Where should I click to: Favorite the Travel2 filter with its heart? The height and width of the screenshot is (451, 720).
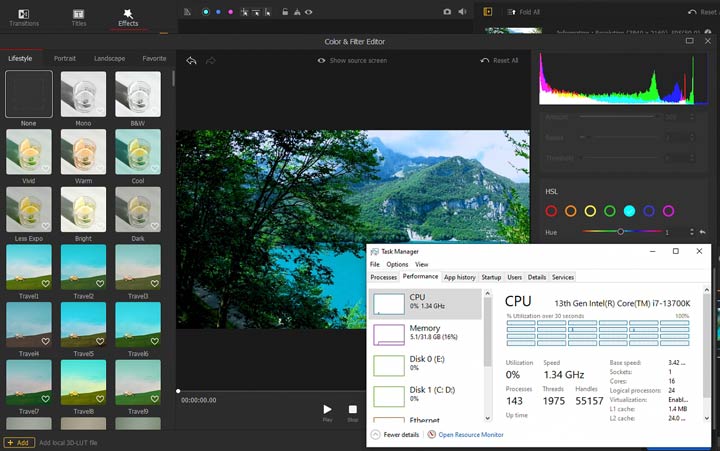pos(100,283)
